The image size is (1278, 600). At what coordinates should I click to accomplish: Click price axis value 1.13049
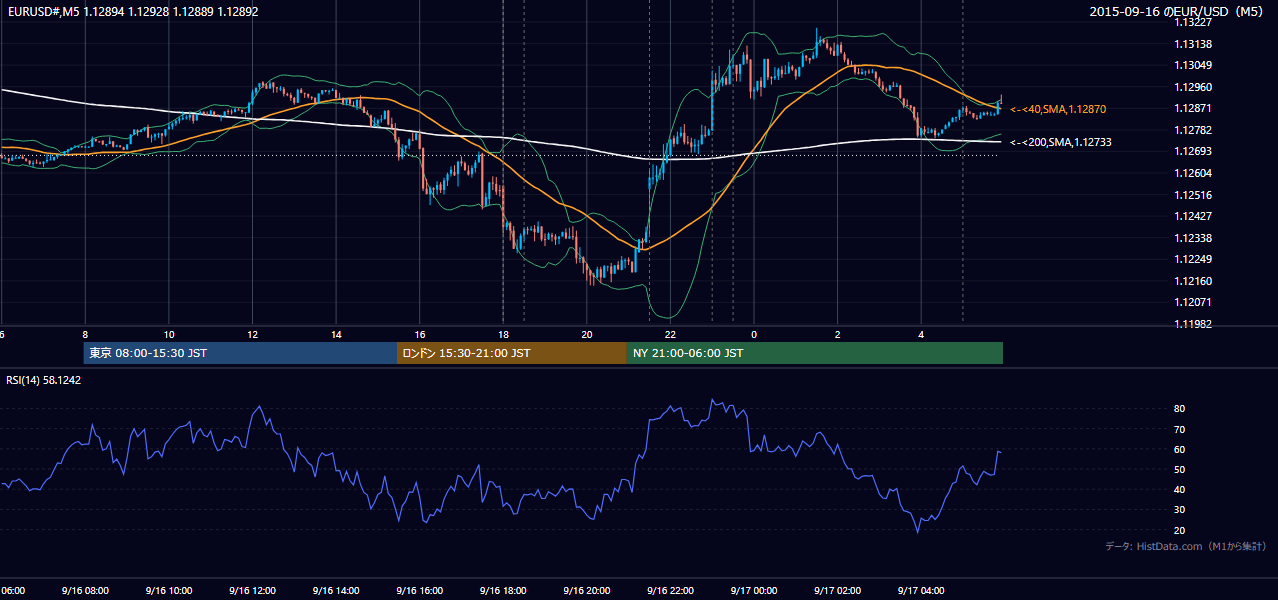[x=1193, y=65]
